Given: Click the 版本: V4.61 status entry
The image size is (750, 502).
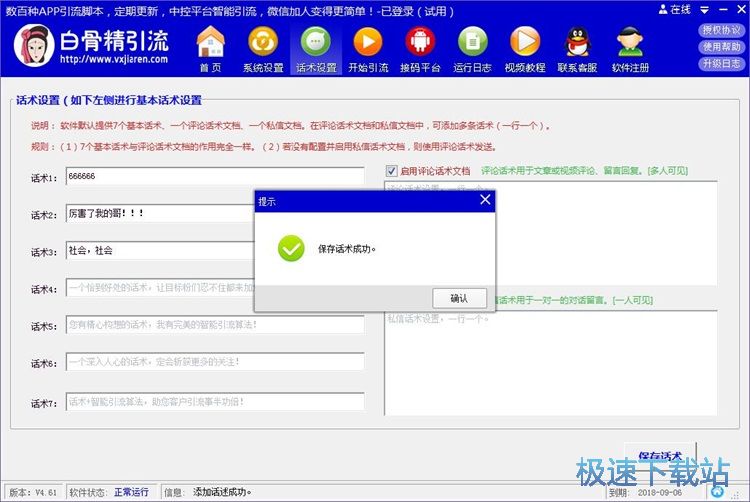Looking at the screenshot, I should [x=33, y=492].
